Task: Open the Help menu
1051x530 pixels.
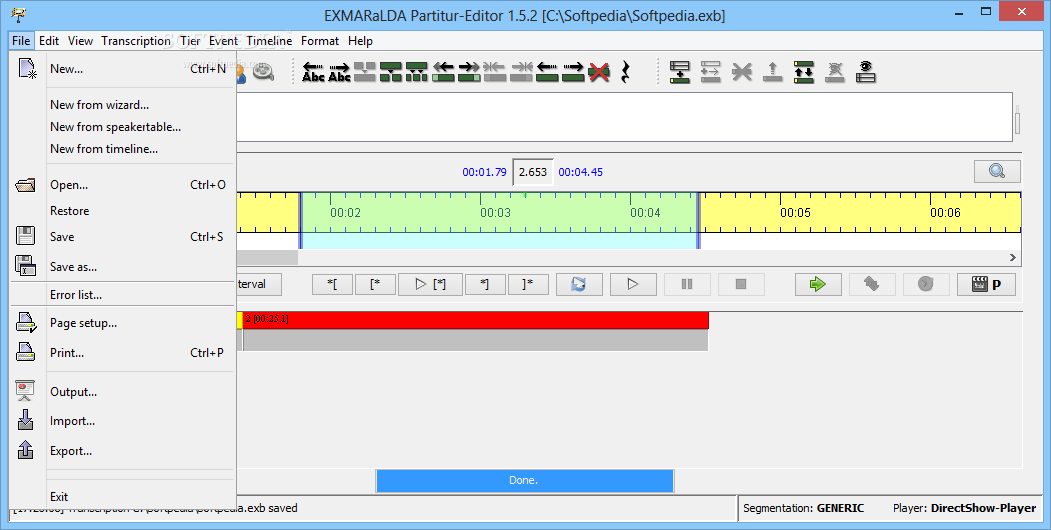Action: (360, 41)
